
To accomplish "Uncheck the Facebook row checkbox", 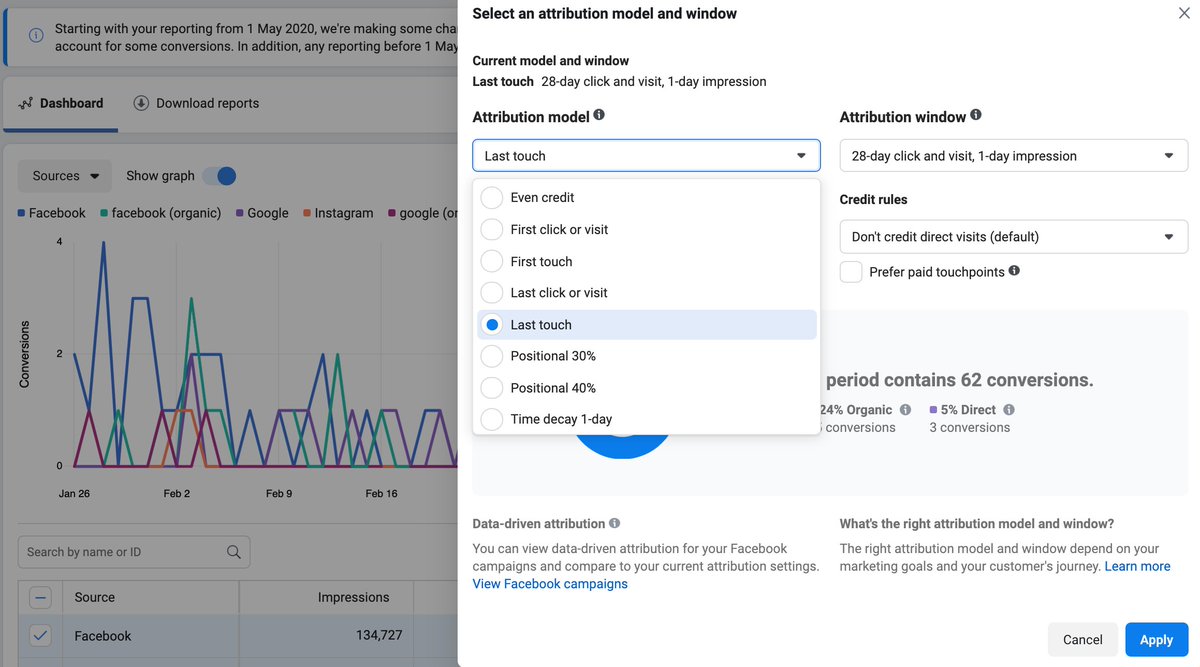I will (40, 635).
